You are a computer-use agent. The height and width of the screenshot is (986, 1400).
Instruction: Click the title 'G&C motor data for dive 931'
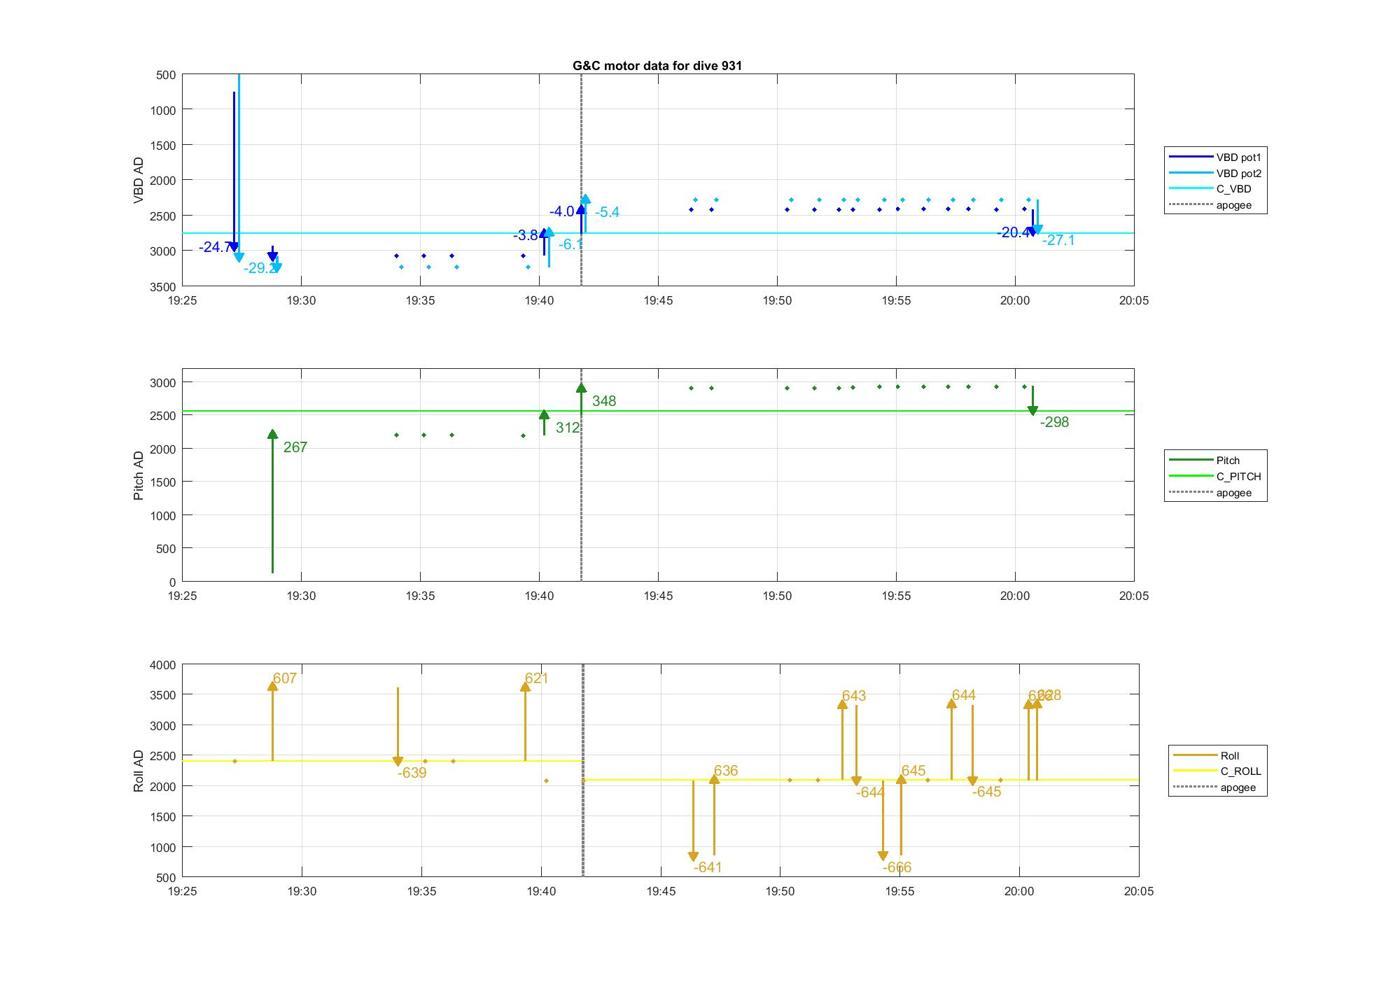[657, 65]
